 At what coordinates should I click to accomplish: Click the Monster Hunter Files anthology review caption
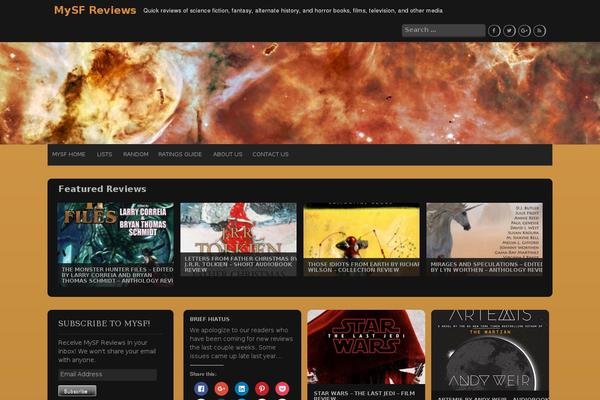point(117,275)
